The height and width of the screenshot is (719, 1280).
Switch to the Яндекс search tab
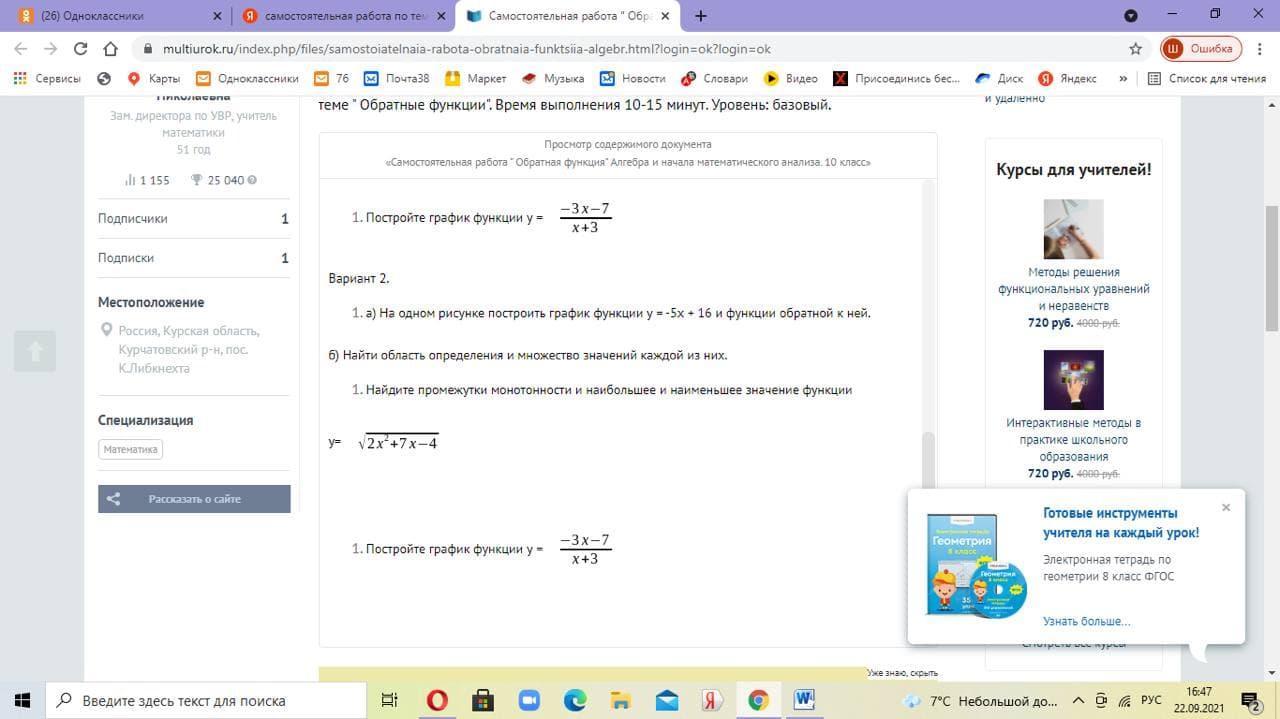pos(340,16)
